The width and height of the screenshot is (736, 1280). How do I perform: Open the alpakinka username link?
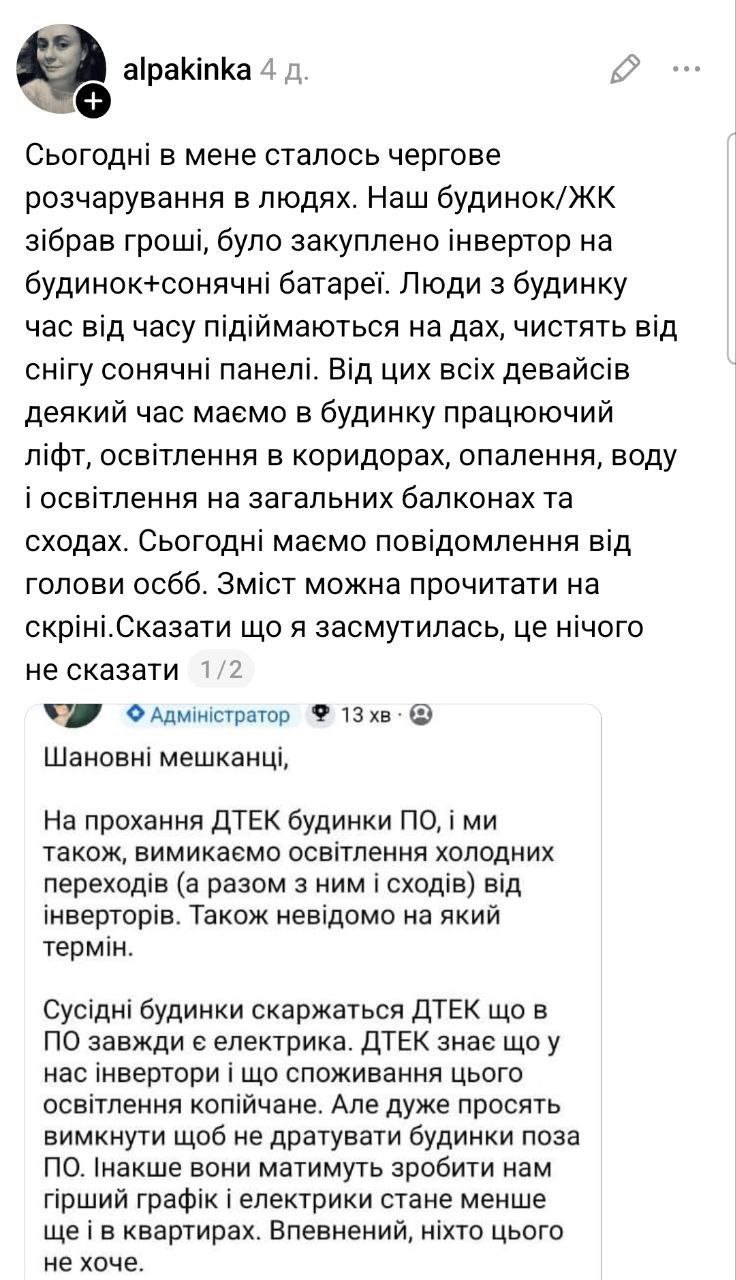(x=185, y=69)
